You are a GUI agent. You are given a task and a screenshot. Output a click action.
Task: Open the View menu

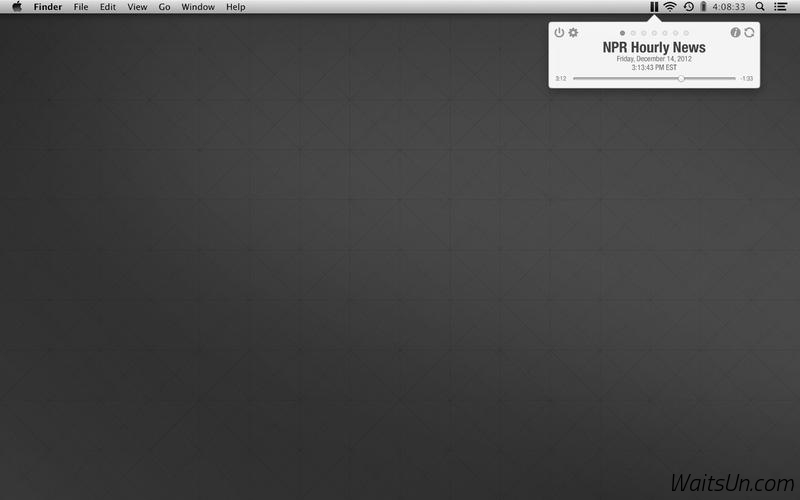pyautogui.click(x=137, y=7)
